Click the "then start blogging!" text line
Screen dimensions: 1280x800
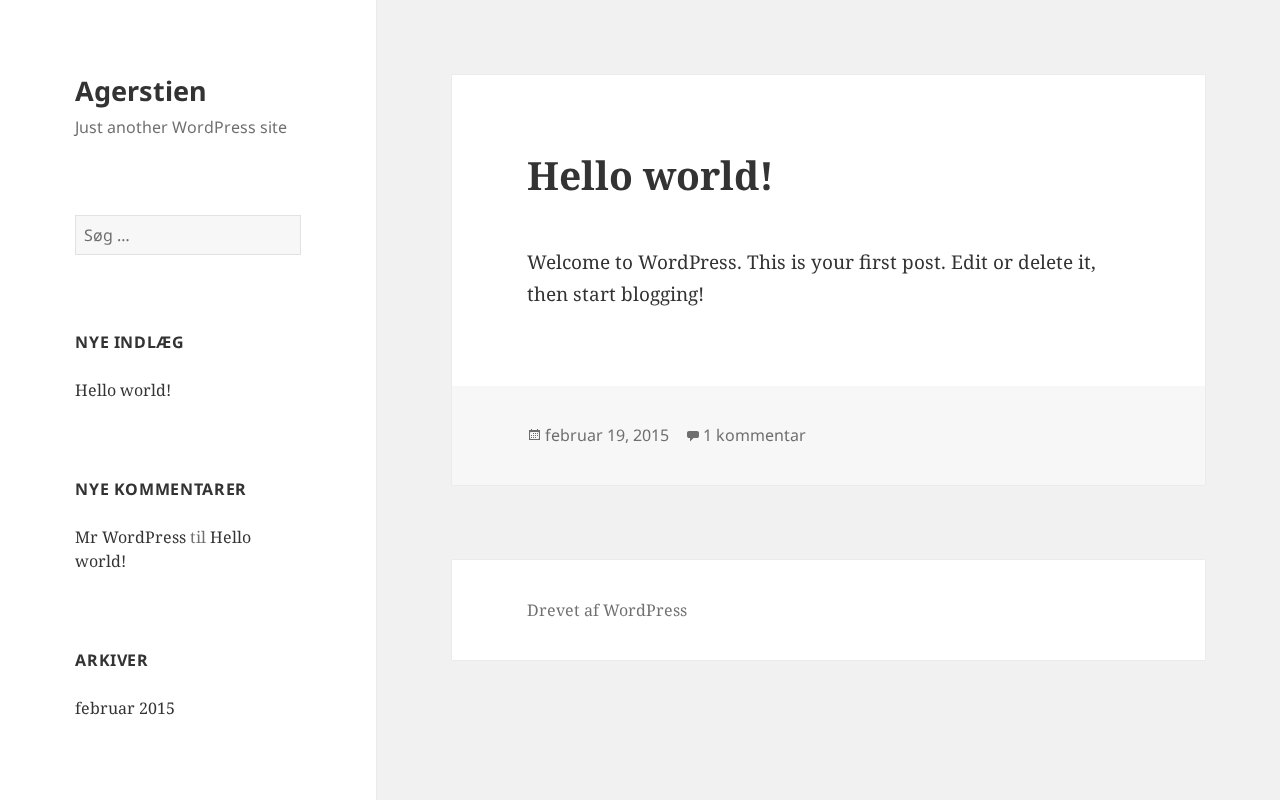pos(615,294)
